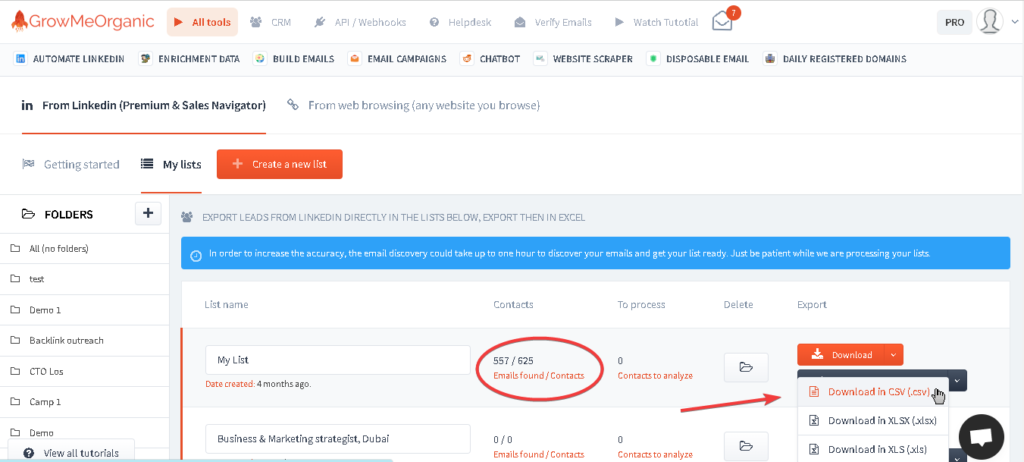Image resolution: width=1024 pixels, height=462 pixels.
Task: Click the GrowMeOrganic logo
Action: coord(82,22)
